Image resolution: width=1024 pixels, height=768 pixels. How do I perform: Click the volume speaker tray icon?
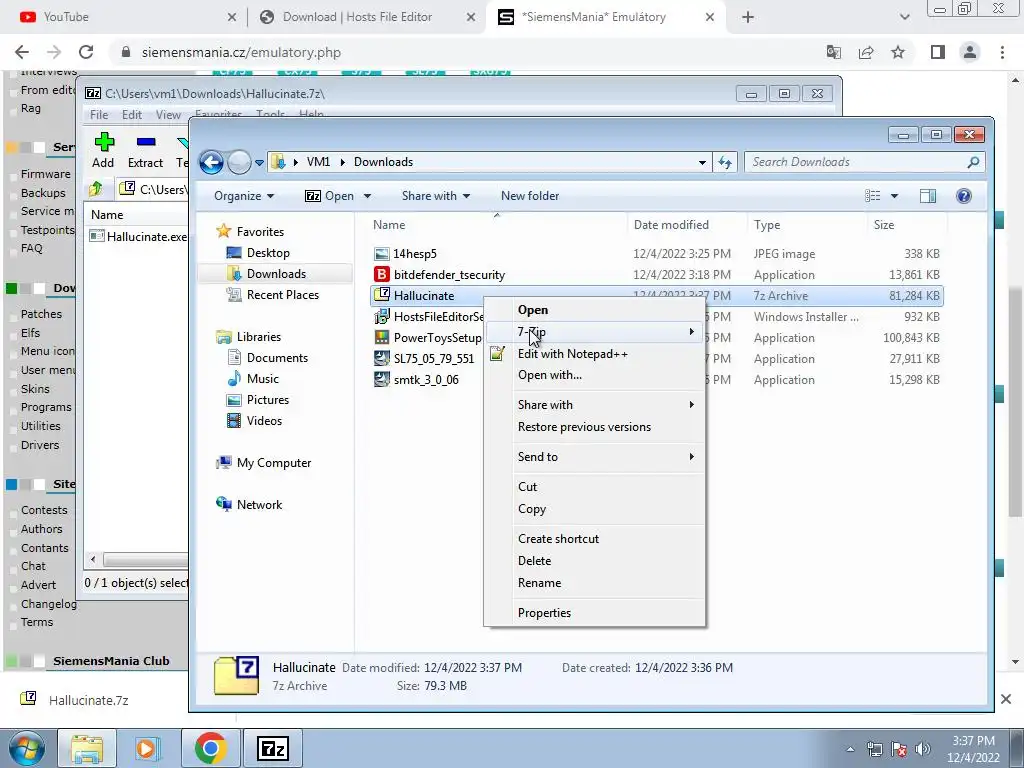[923, 749]
